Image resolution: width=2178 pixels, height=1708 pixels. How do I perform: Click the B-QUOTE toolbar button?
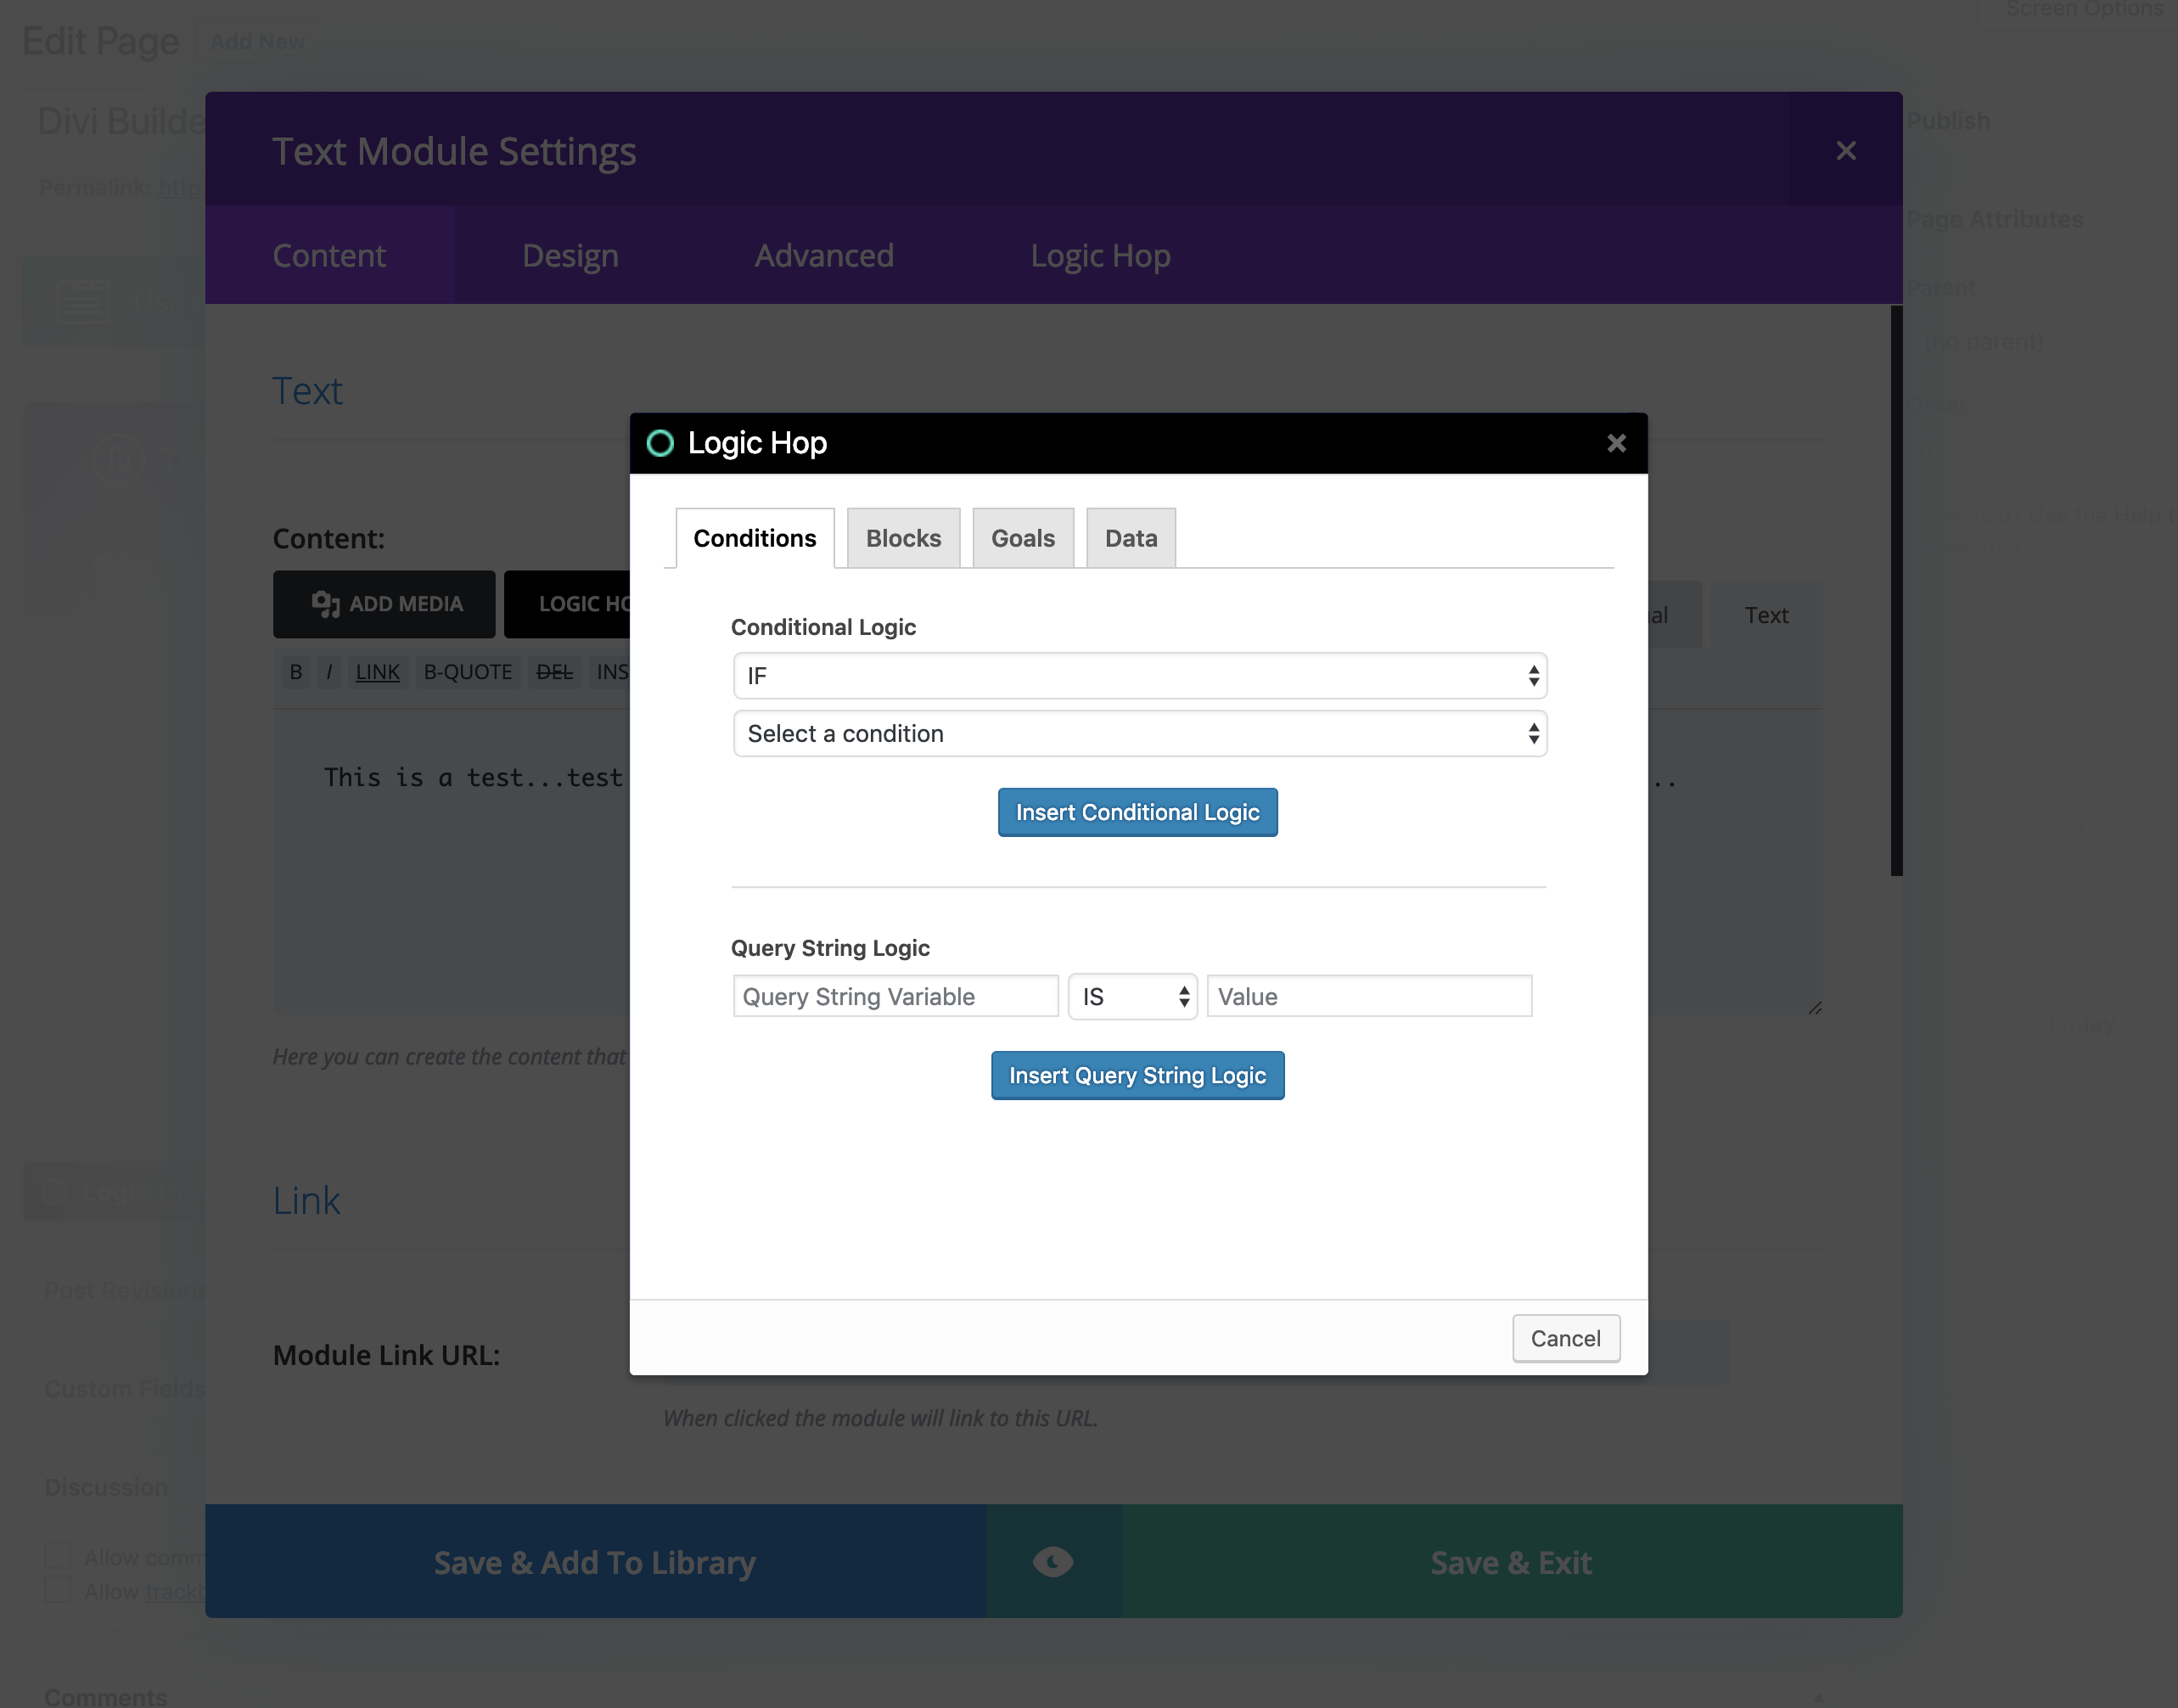[467, 672]
